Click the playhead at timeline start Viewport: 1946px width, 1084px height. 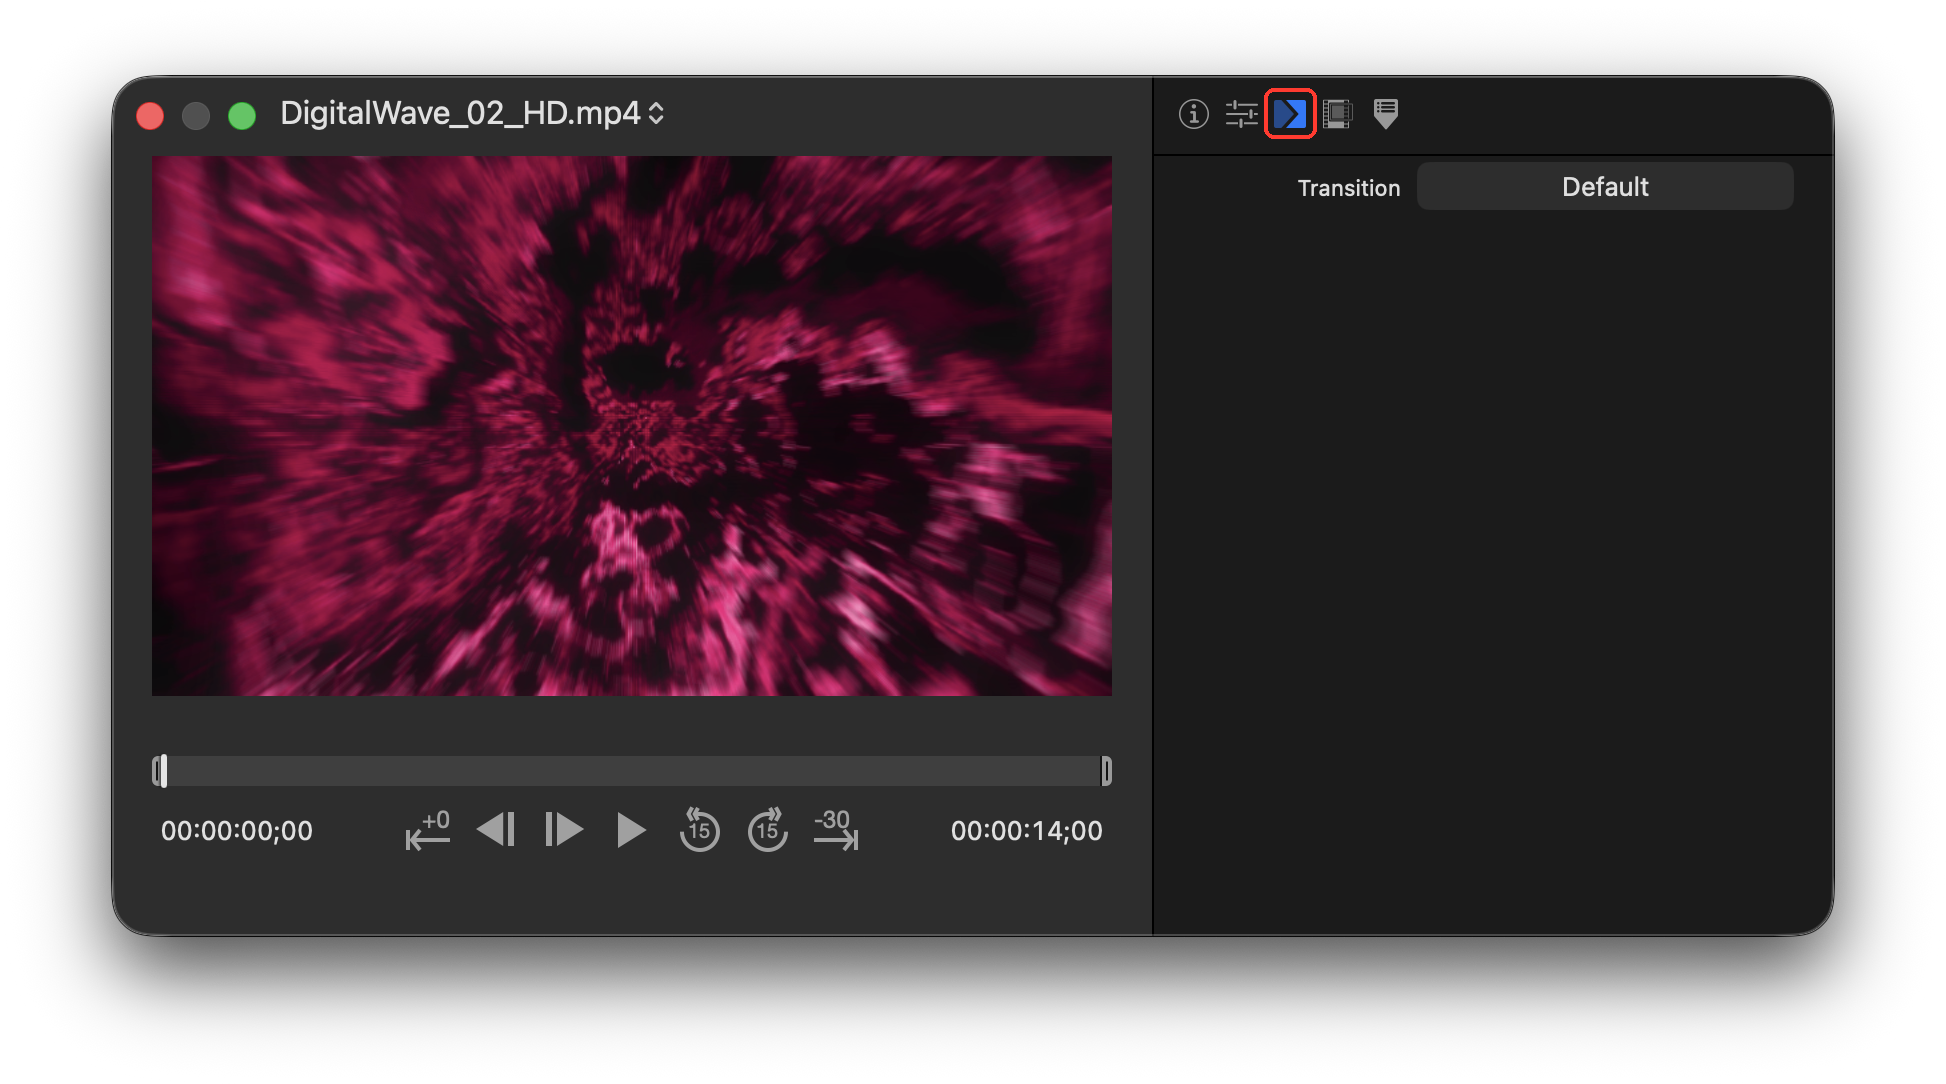point(163,771)
